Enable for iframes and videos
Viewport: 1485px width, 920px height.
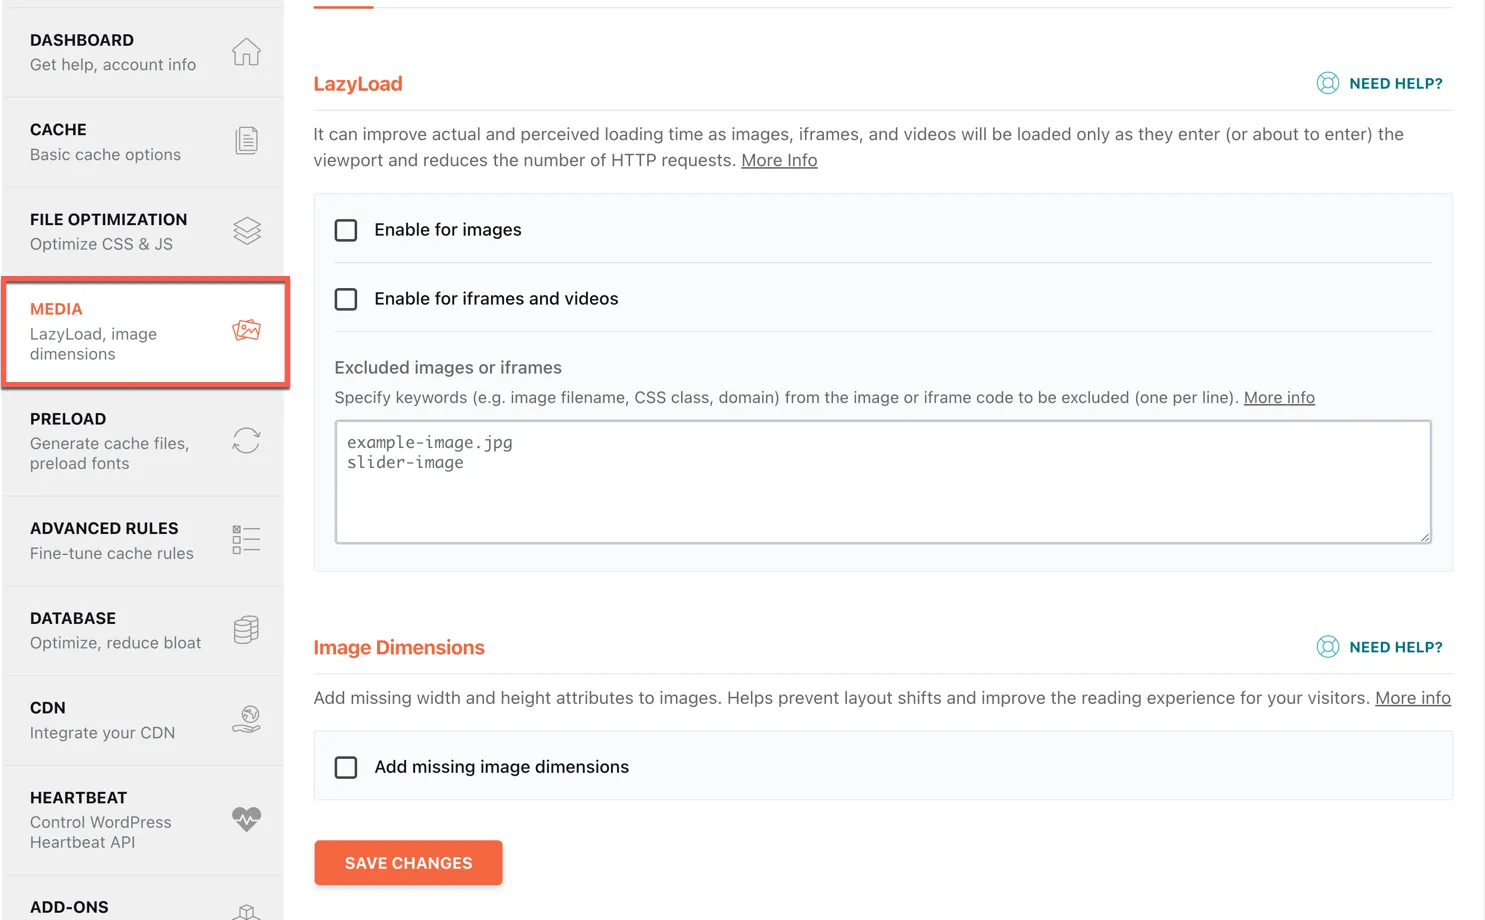tap(346, 299)
